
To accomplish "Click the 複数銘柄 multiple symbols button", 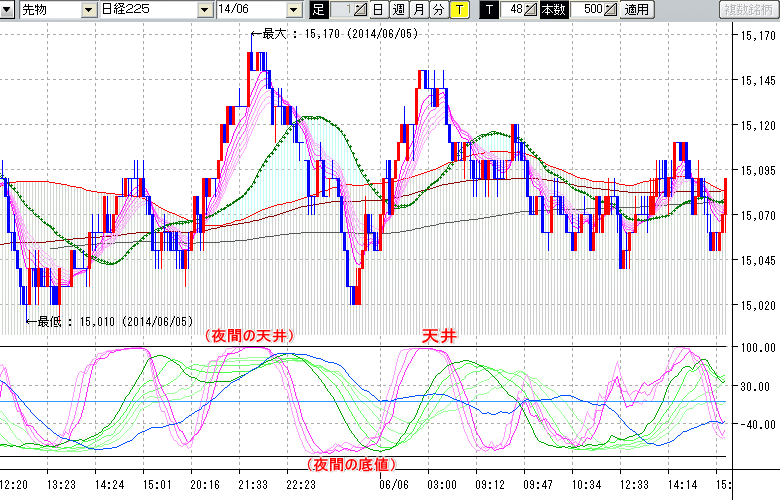I will coord(747,10).
